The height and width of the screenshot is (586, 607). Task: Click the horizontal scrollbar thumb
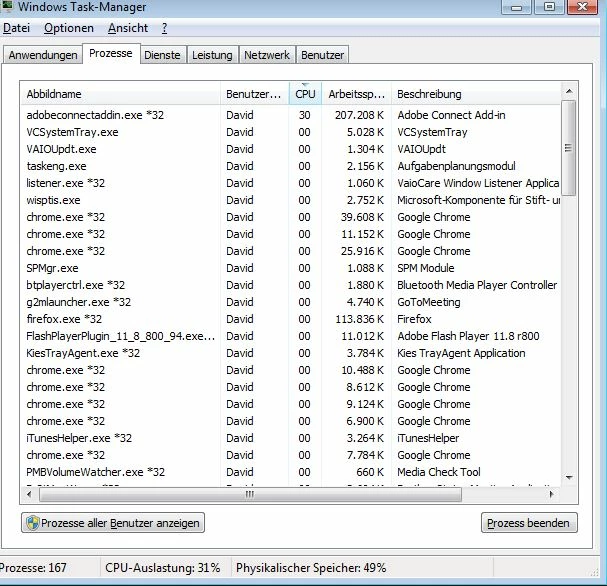250,494
